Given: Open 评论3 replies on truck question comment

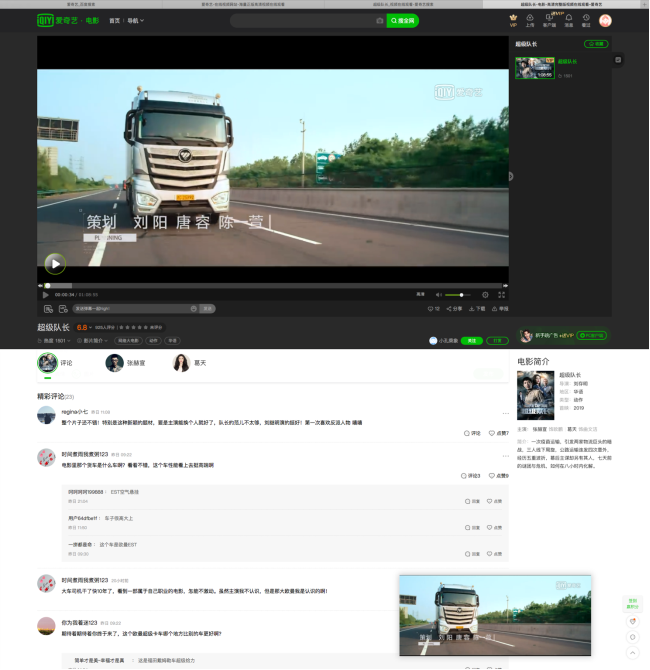Looking at the screenshot, I should 471,476.
